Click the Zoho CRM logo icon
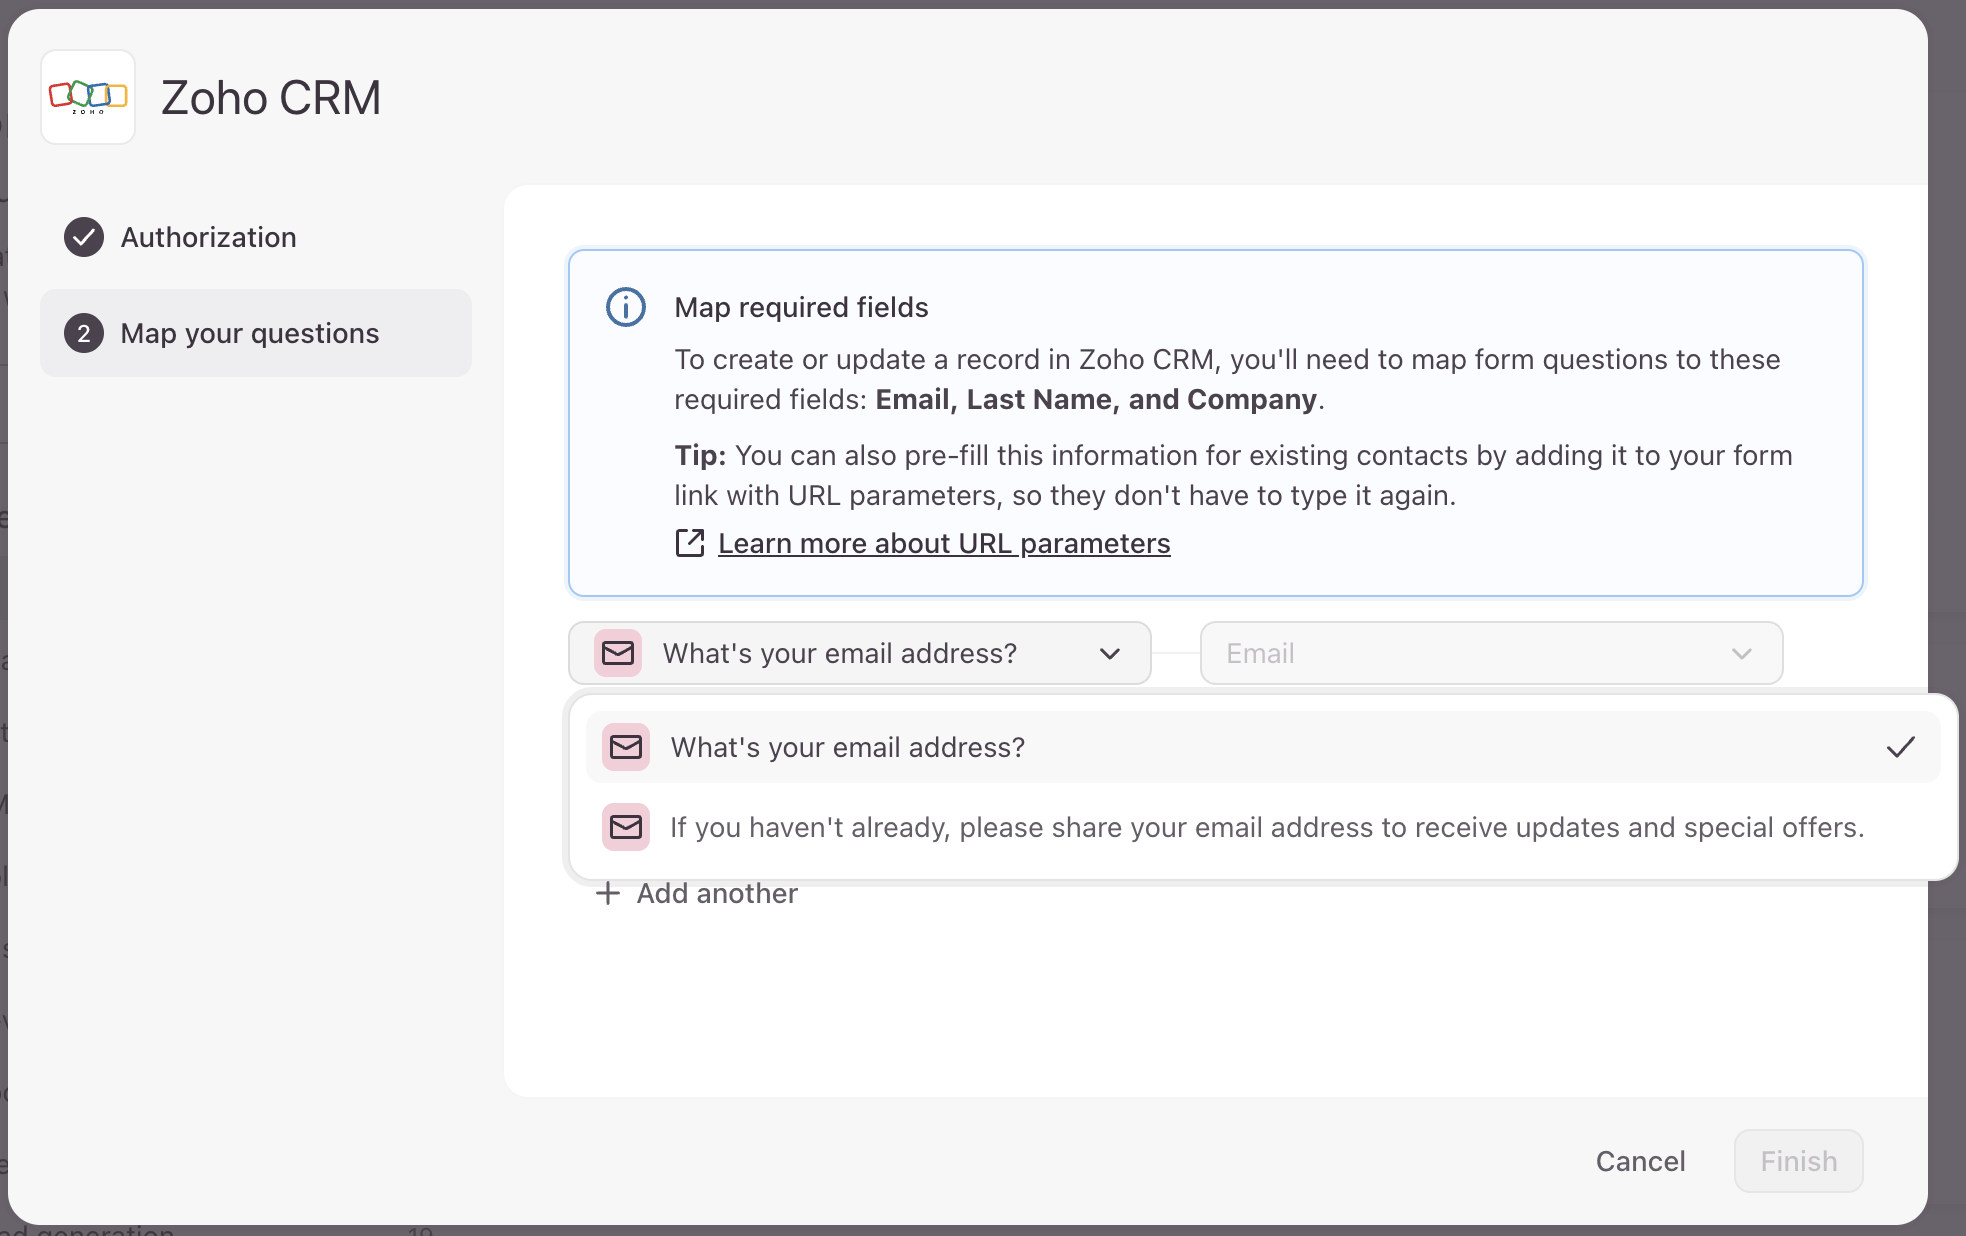1966x1236 pixels. click(88, 97)
